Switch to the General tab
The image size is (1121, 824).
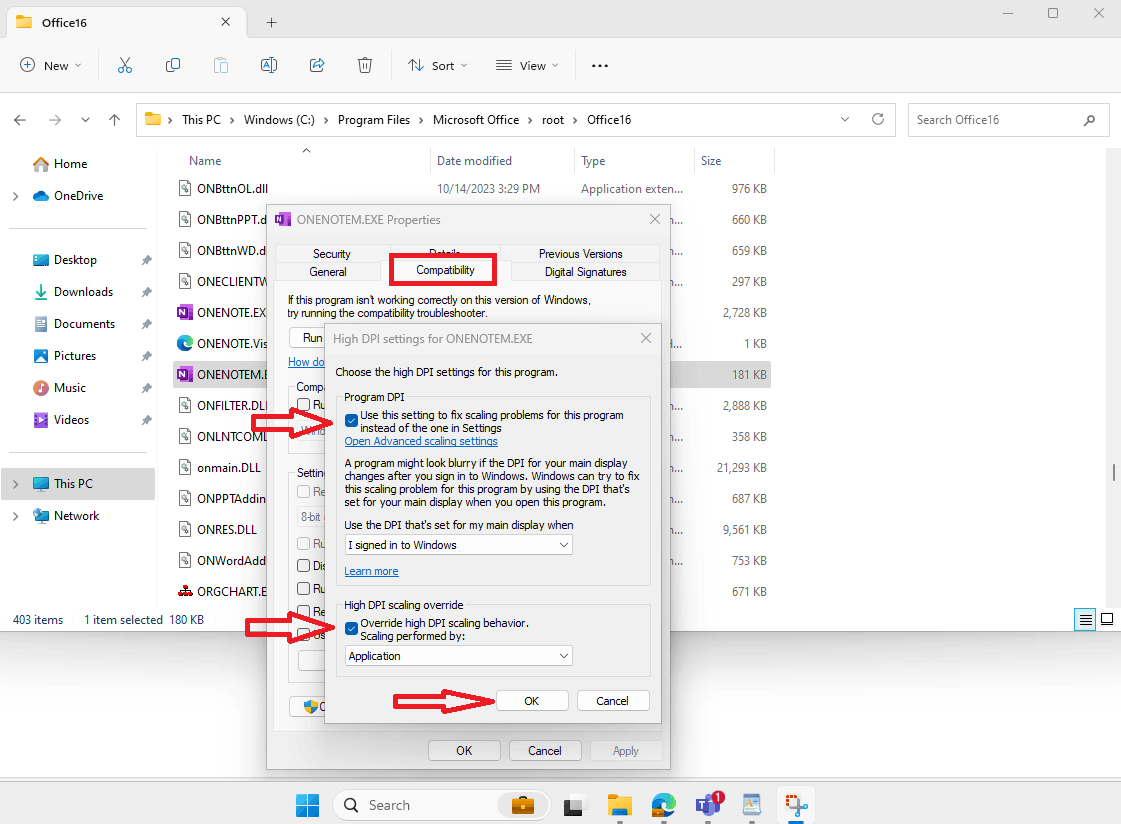[x=328, y=272]
